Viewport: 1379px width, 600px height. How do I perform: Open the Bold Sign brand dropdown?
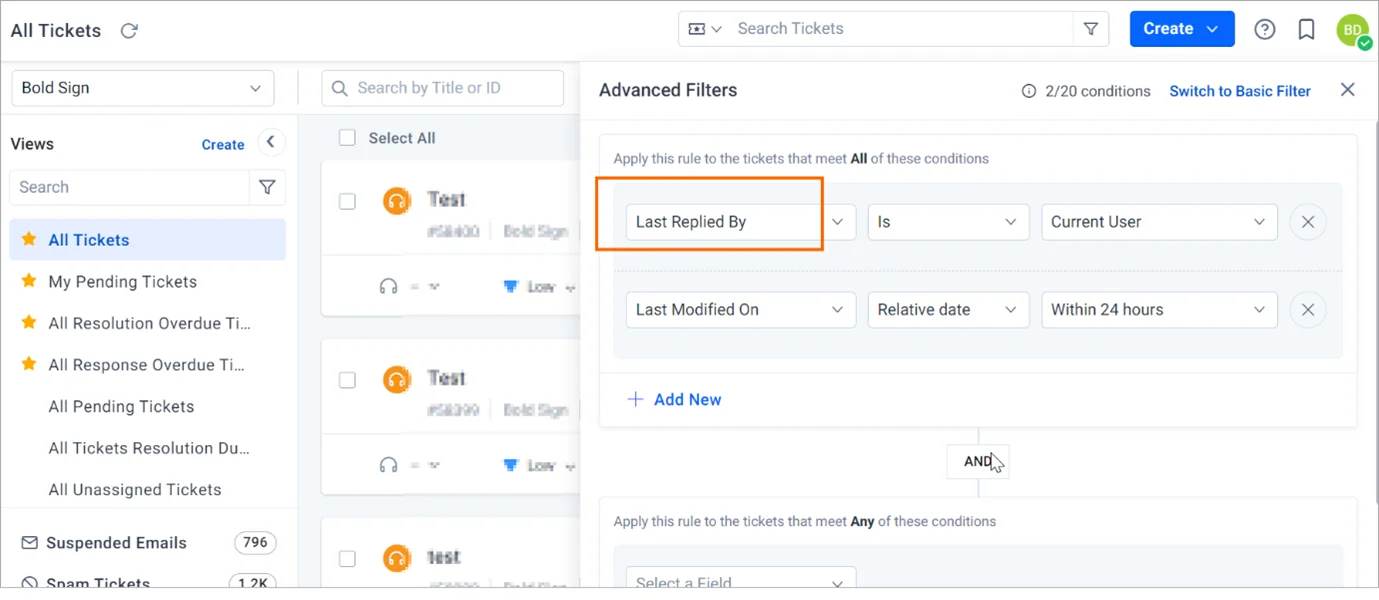click(x=142, y=88)
